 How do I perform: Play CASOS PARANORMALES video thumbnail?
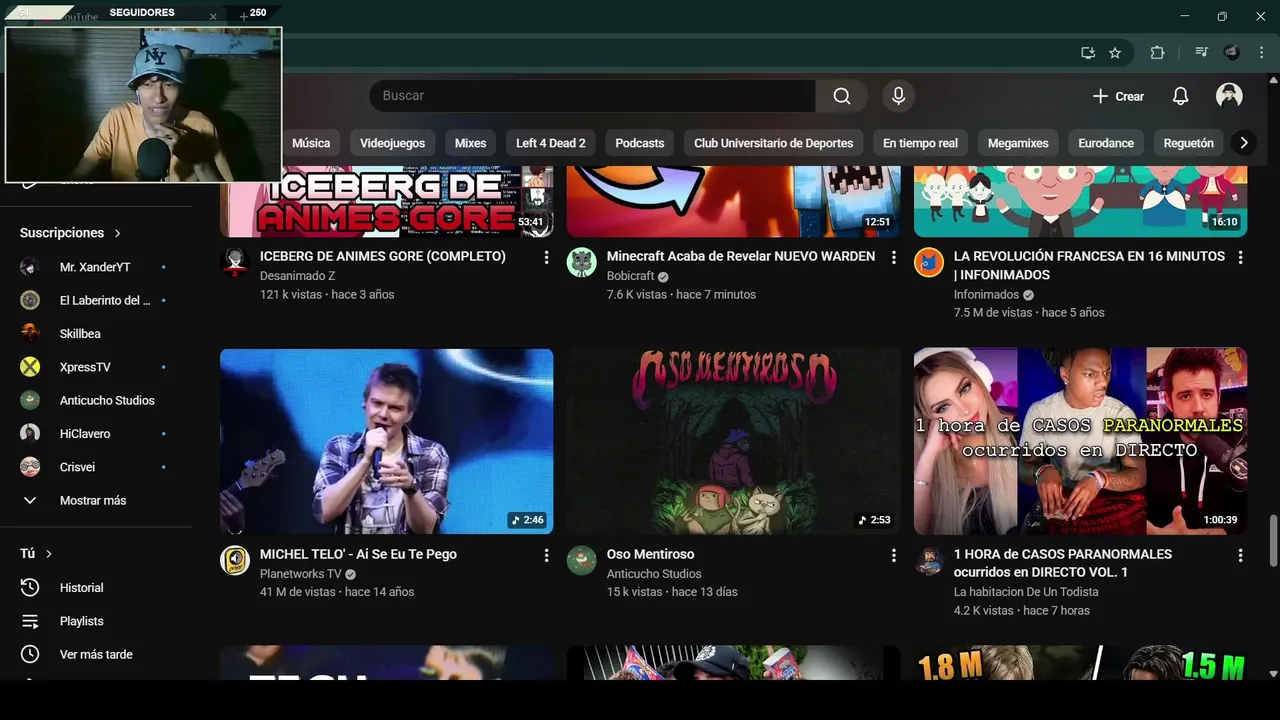point(1080,441)
